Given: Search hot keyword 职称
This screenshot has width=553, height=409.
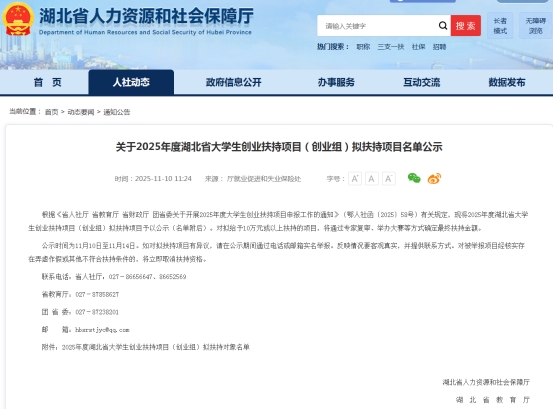Looking at the screenshot, I should [363, 47].
